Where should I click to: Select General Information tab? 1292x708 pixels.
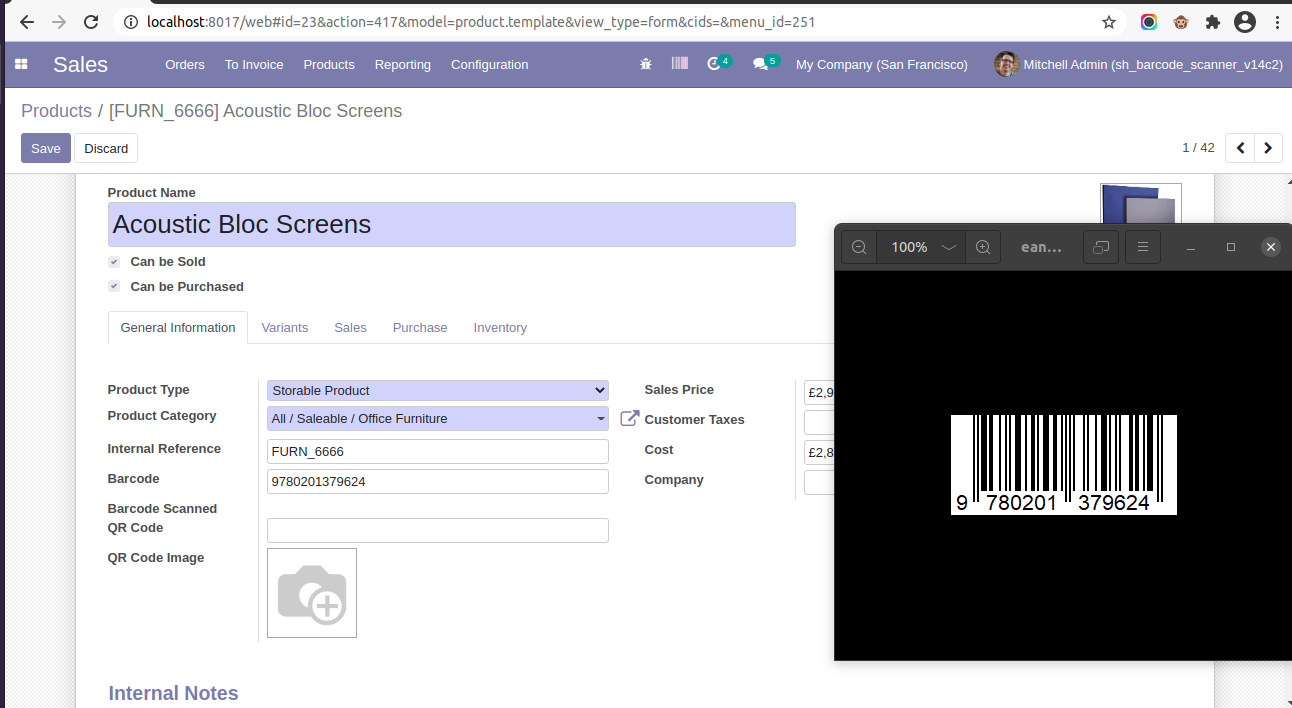coord(178,327)
